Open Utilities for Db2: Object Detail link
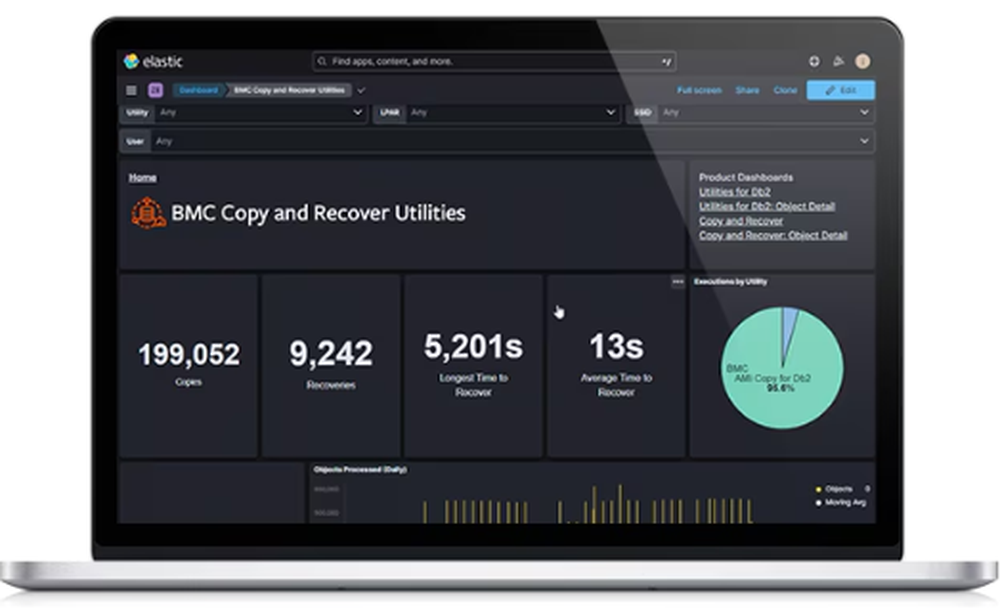 click(x=767, y=206)
